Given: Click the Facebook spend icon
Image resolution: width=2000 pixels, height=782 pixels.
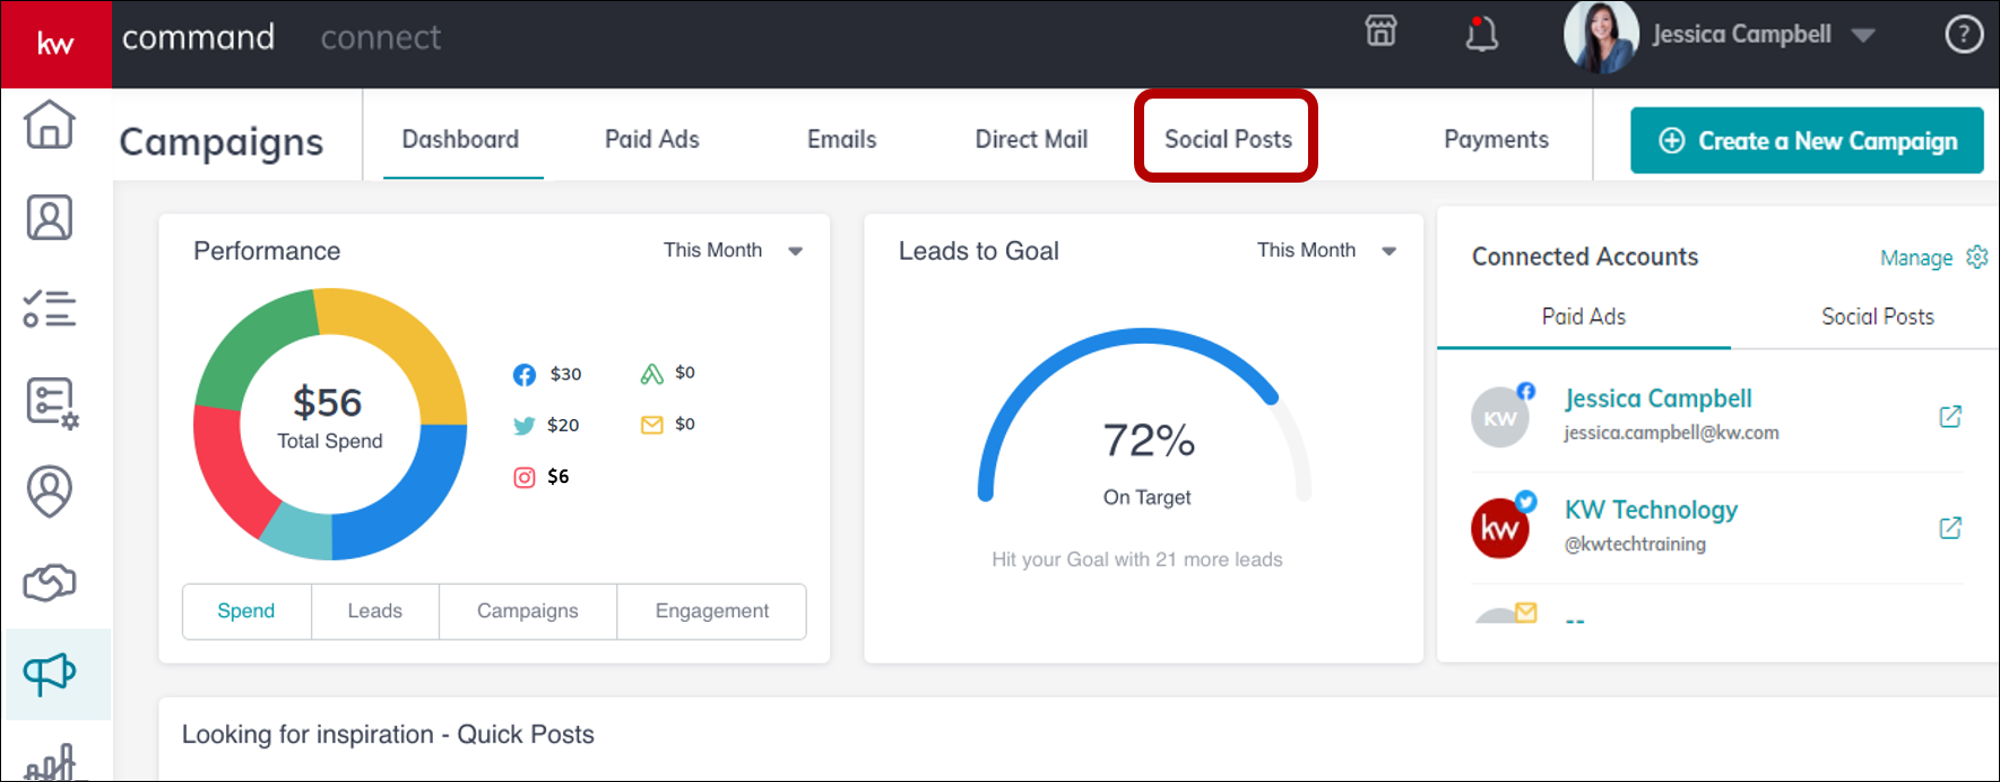Looking at the screenshot, I should point(524,374).
